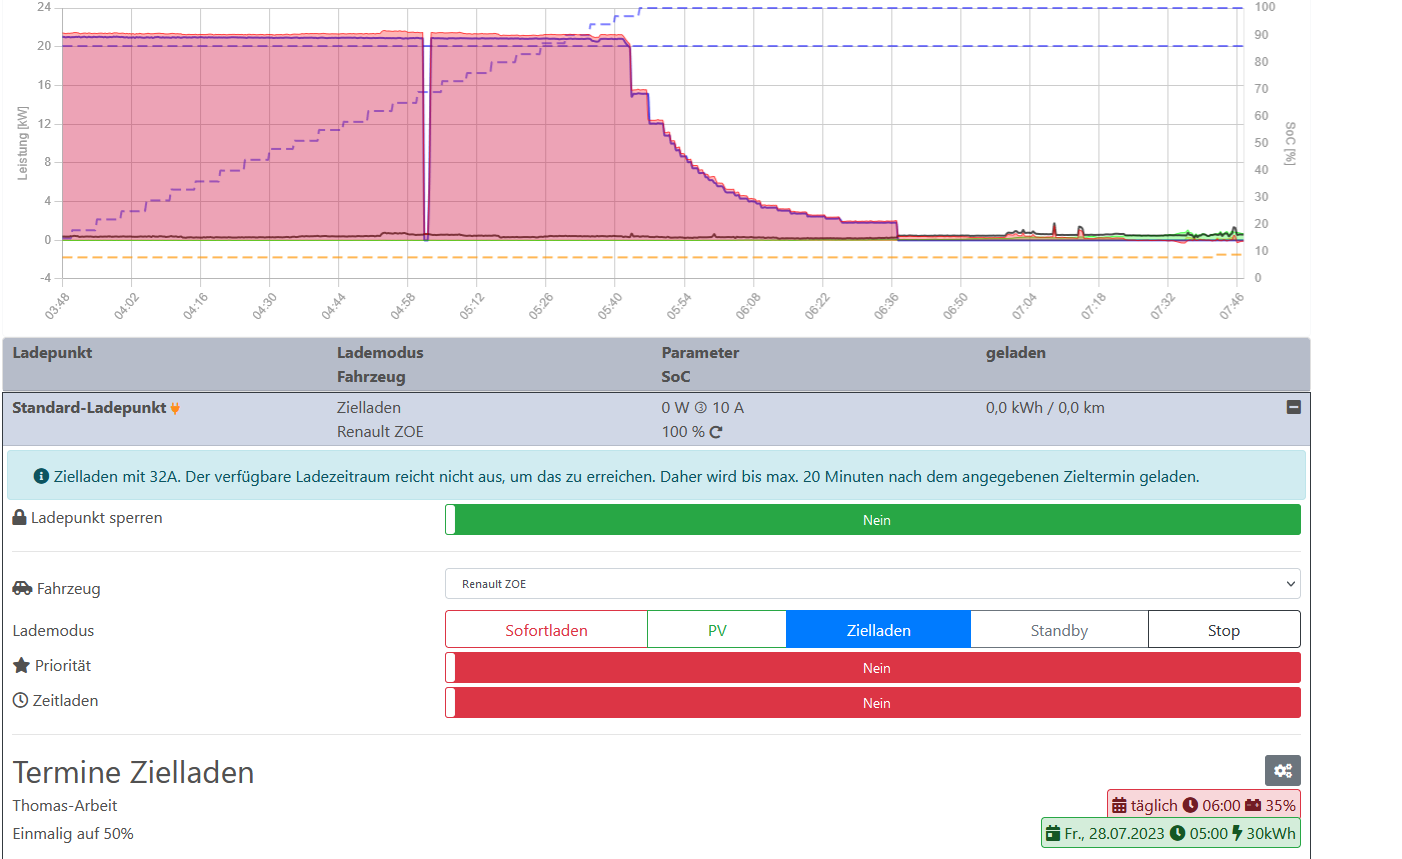This screenshot has height=859, width=1402.
Task: Refresh the SoC value next to 100 %
Action: (716, 432)
